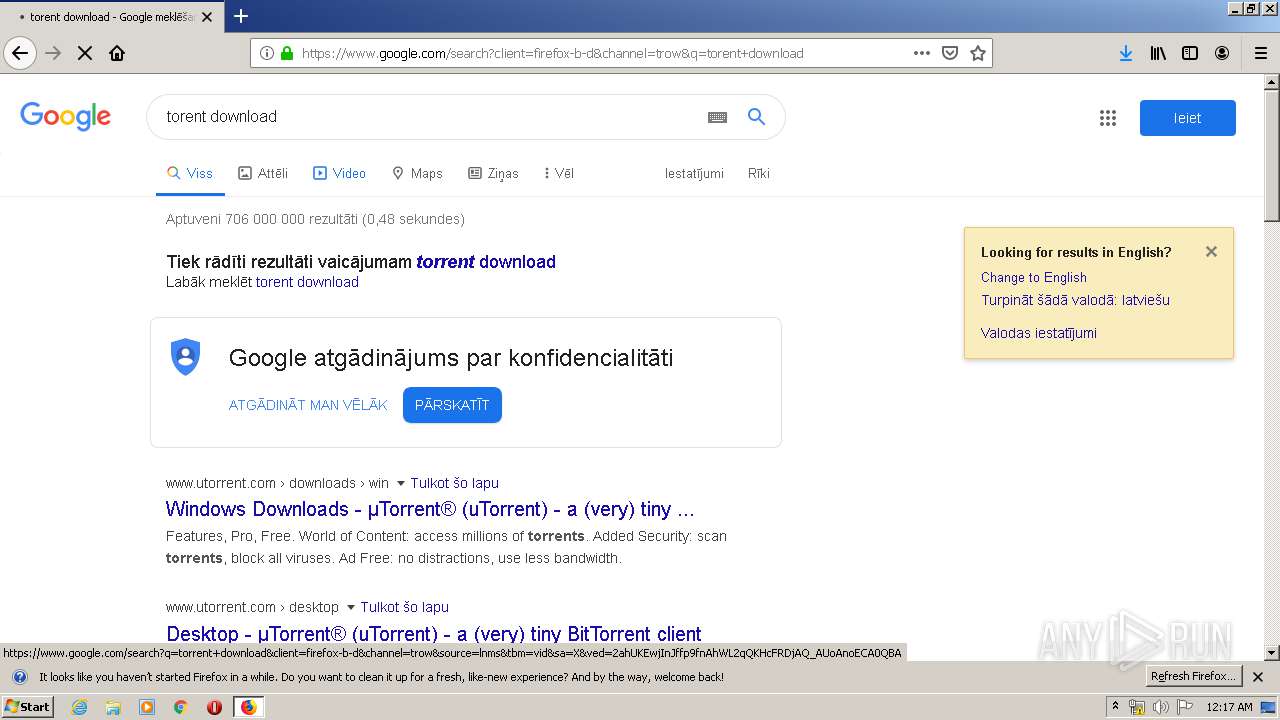The width and height of the screenshot is (1280, 720).
Task: Expand dropdown arrow beside utorrent desktop
Action: pyautogui.click(x=350, y=607)
